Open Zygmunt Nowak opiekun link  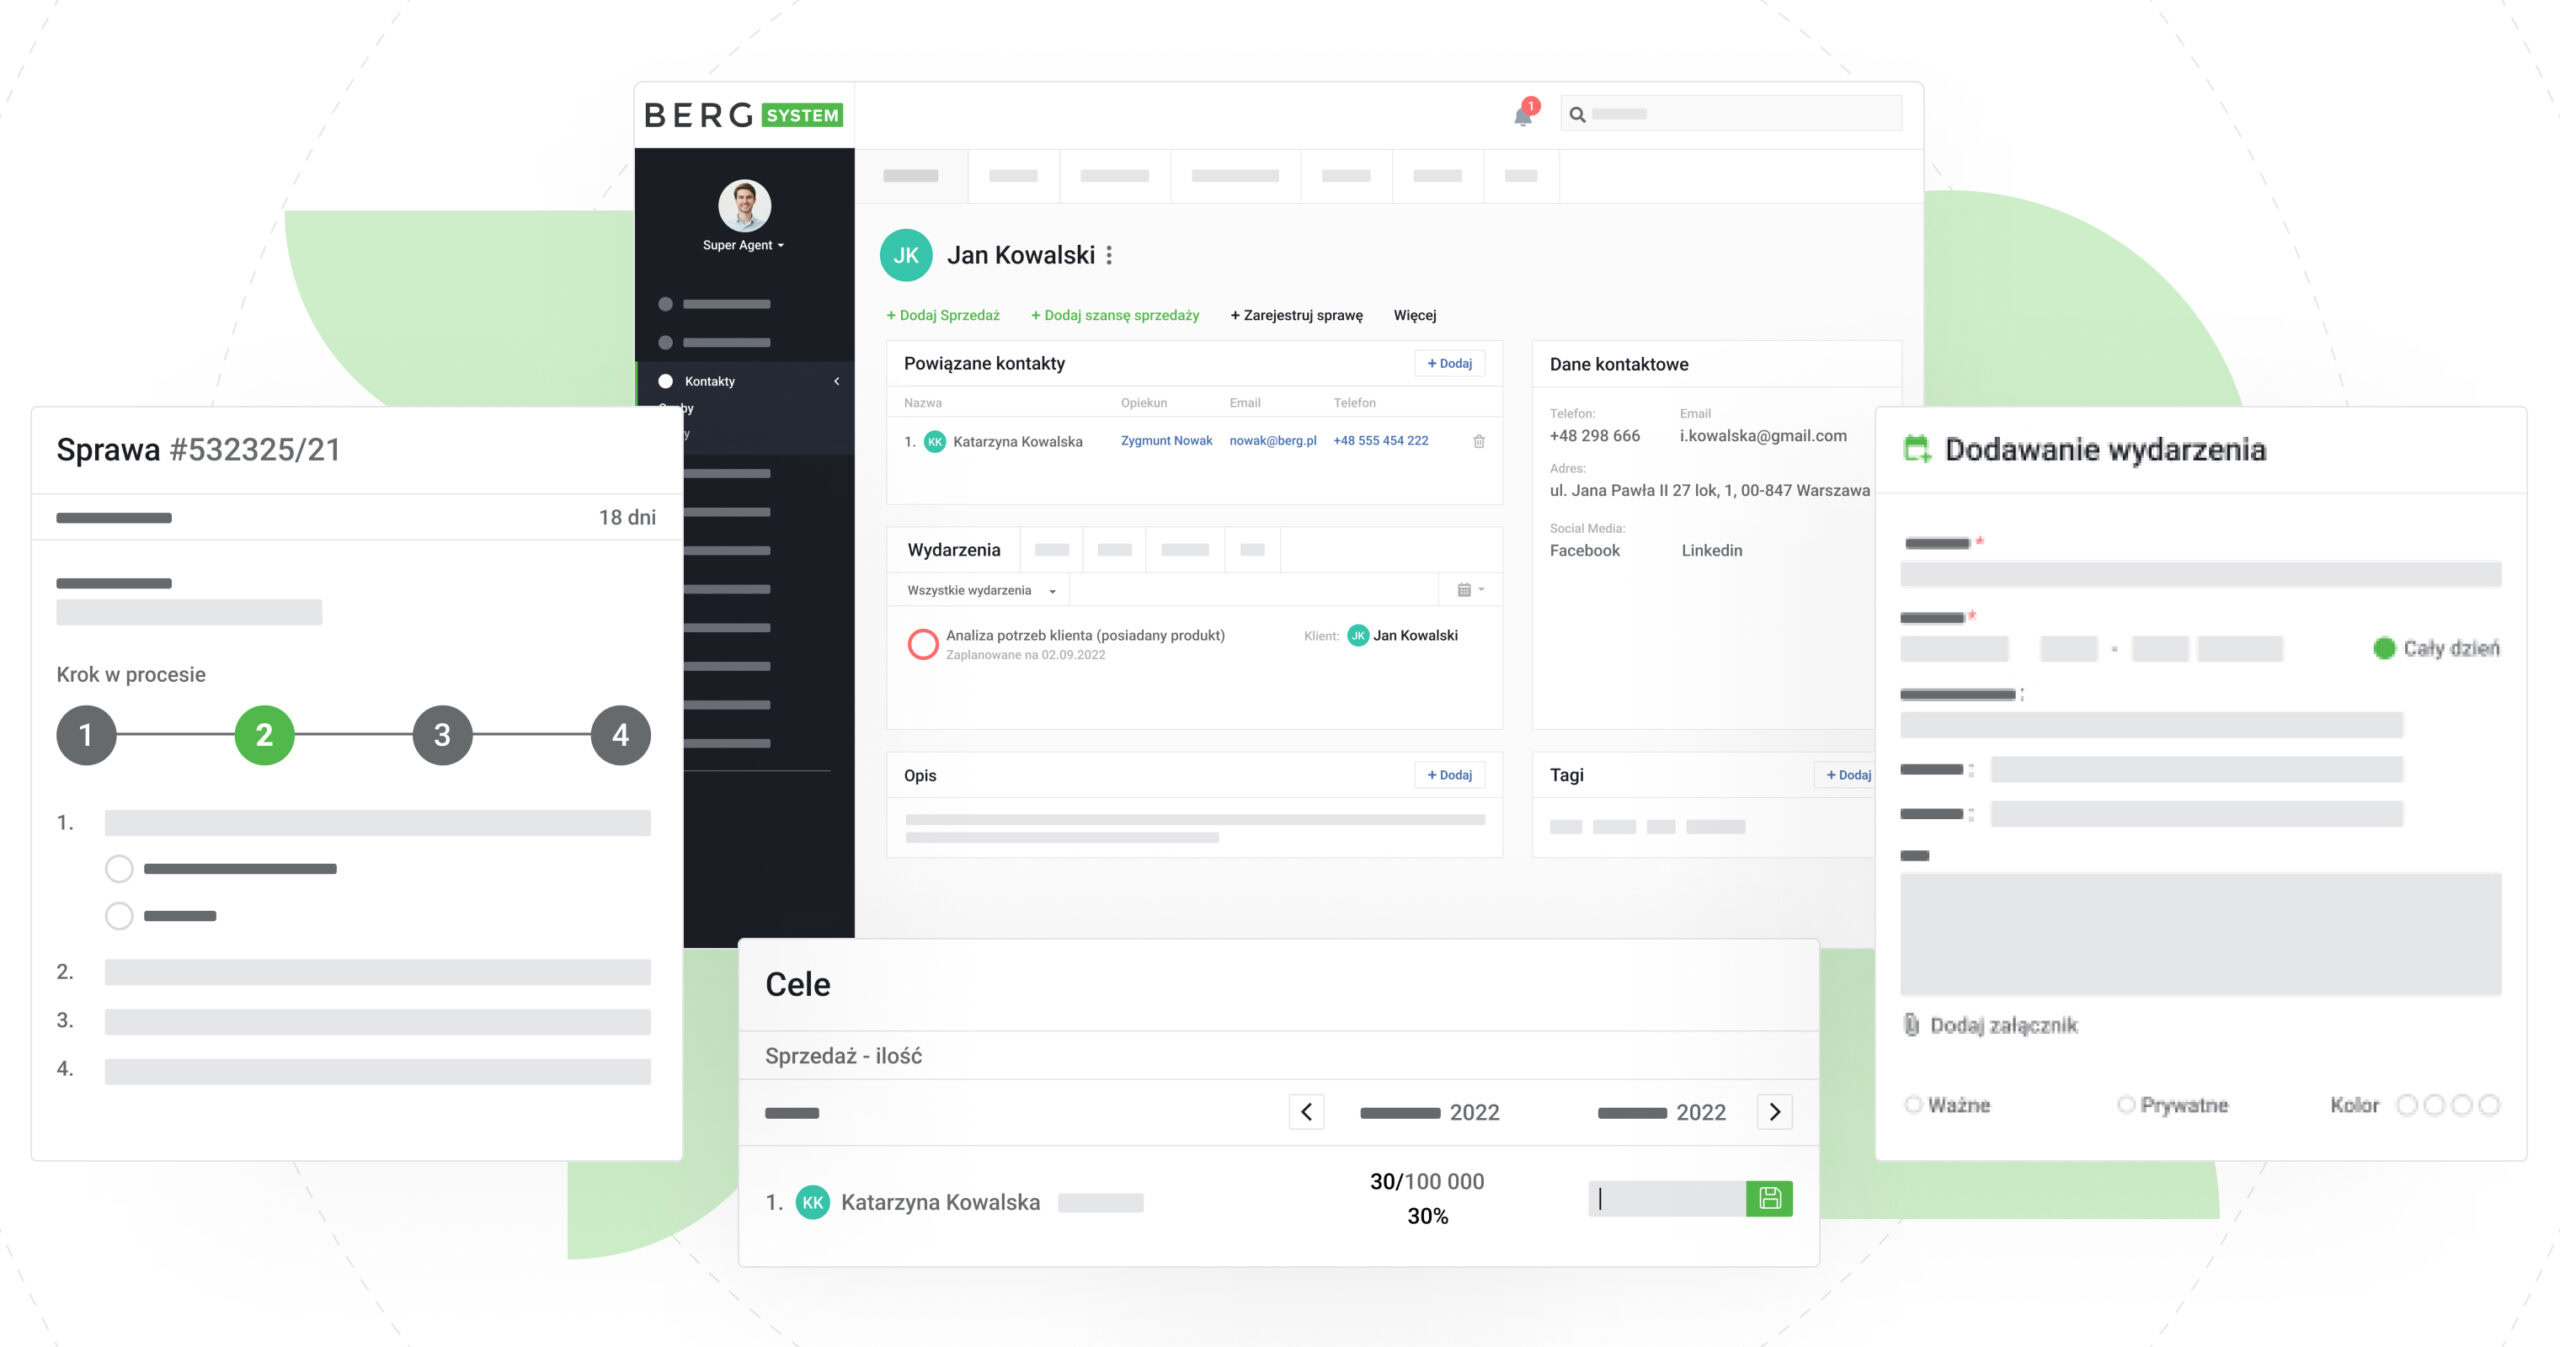click(x=1166, y=441)
